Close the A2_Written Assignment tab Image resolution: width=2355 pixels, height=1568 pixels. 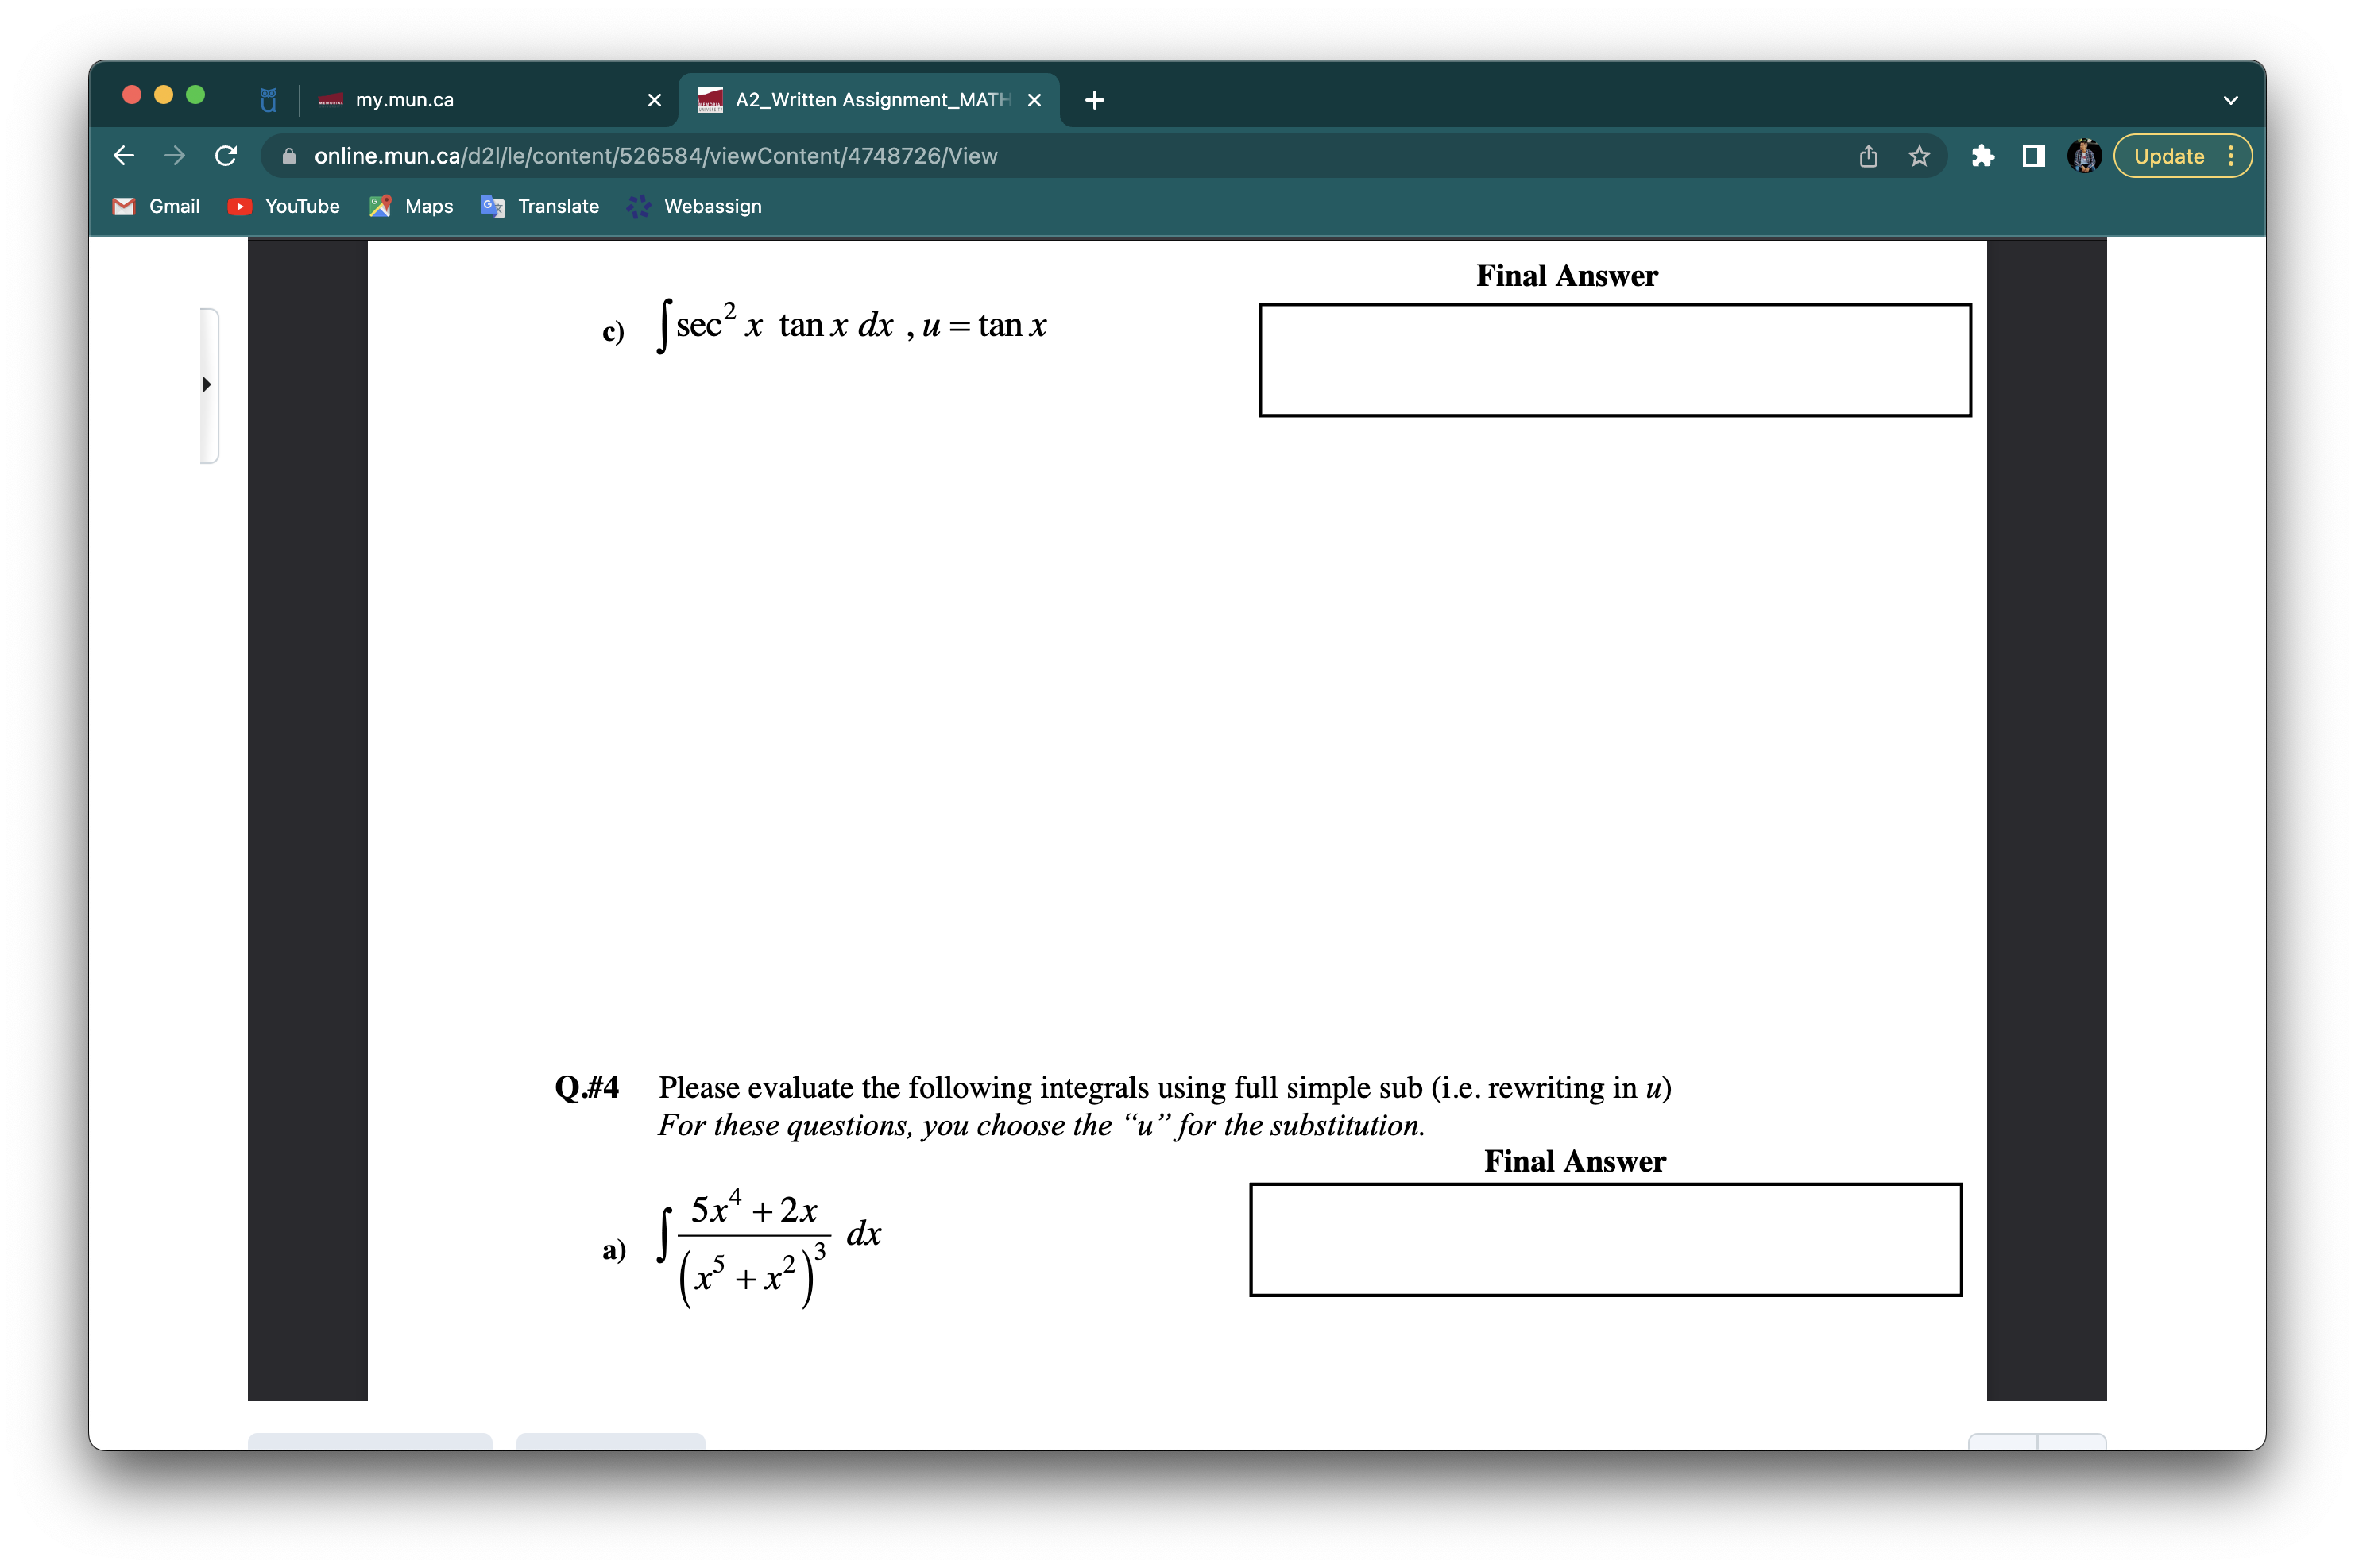point(1034,99)
